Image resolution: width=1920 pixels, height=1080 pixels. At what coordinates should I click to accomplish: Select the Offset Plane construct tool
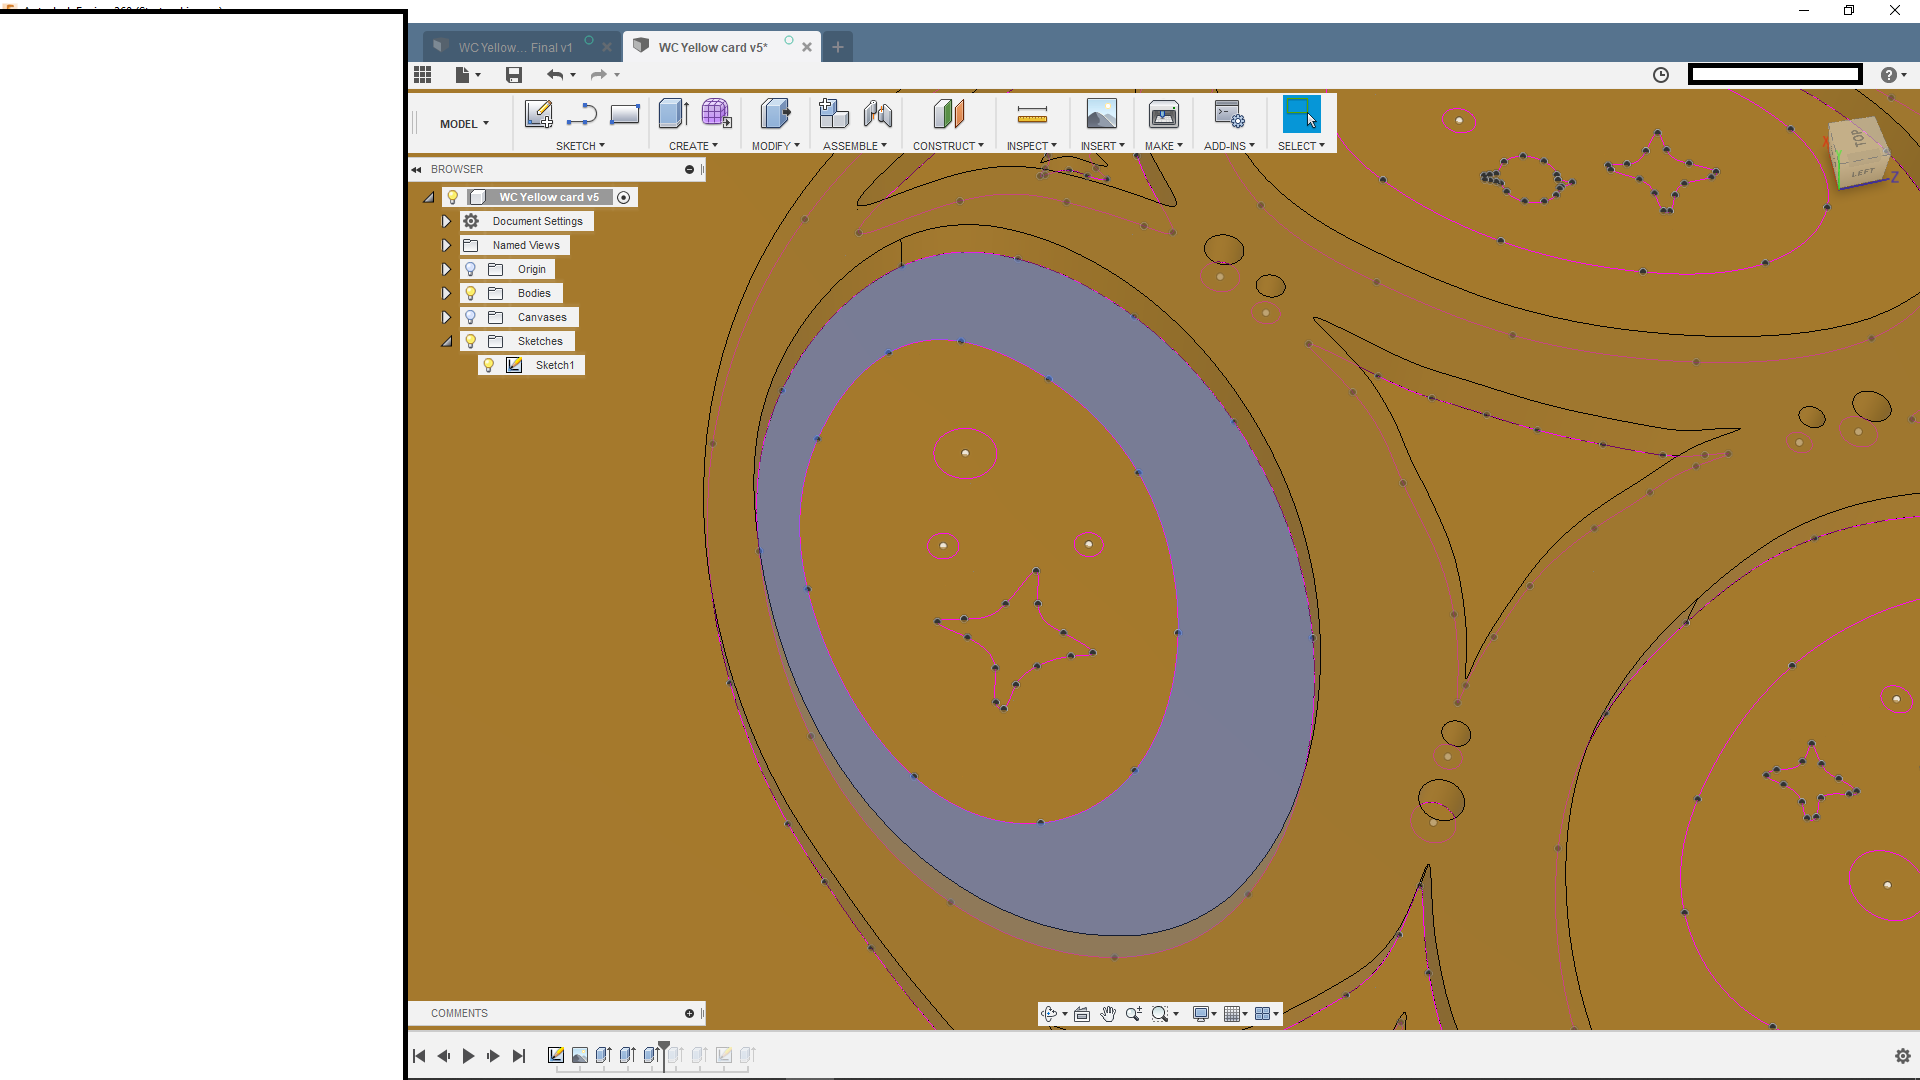pos(948,114)
